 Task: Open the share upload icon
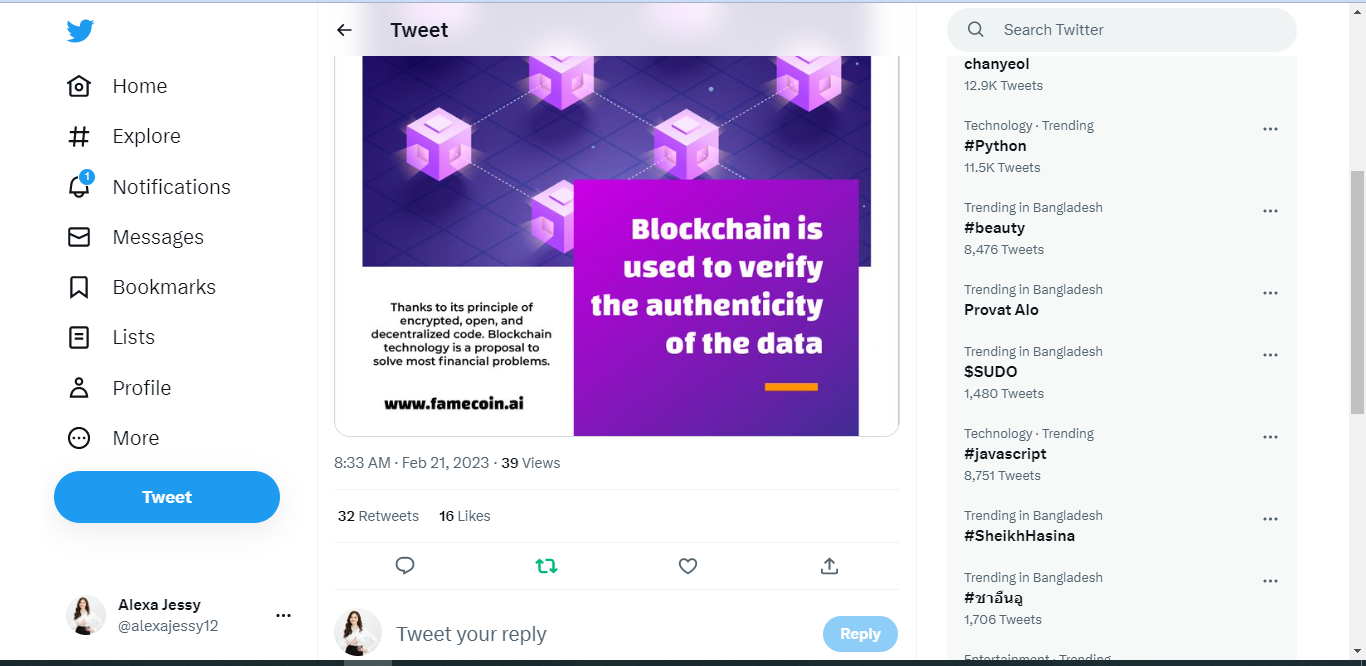tap(829, 566)
